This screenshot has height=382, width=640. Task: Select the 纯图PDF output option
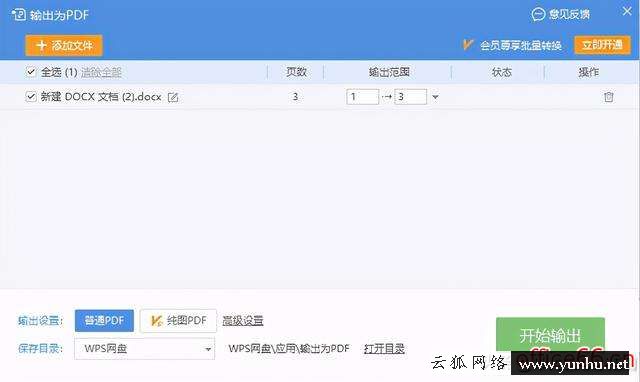178,321
